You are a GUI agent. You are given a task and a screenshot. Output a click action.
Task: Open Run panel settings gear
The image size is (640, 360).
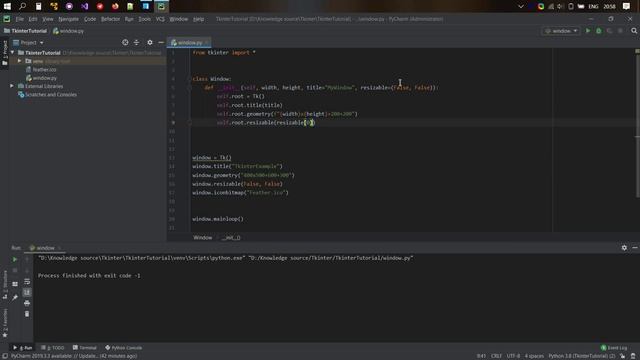[624, 248]
